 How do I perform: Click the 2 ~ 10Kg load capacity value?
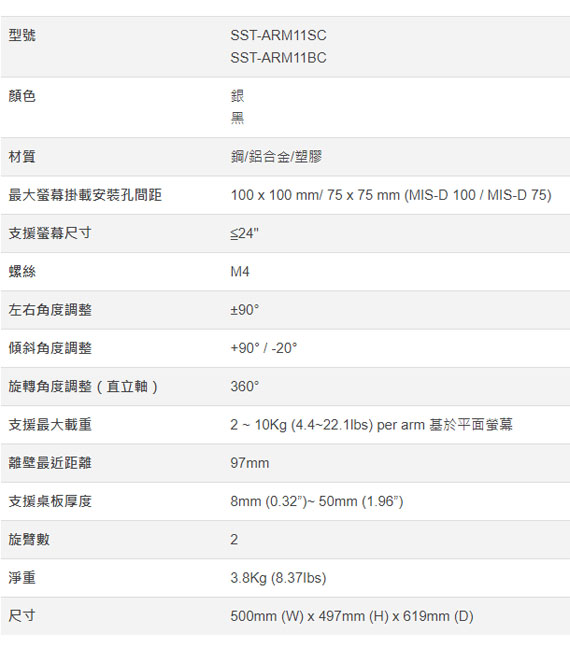click(x=372, y=425)
